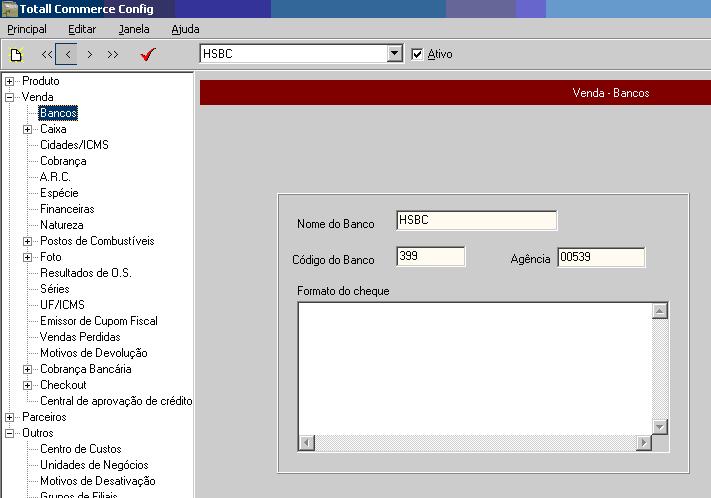Select Emissor de Cupom Fiscal item

(x=98, y=321)
